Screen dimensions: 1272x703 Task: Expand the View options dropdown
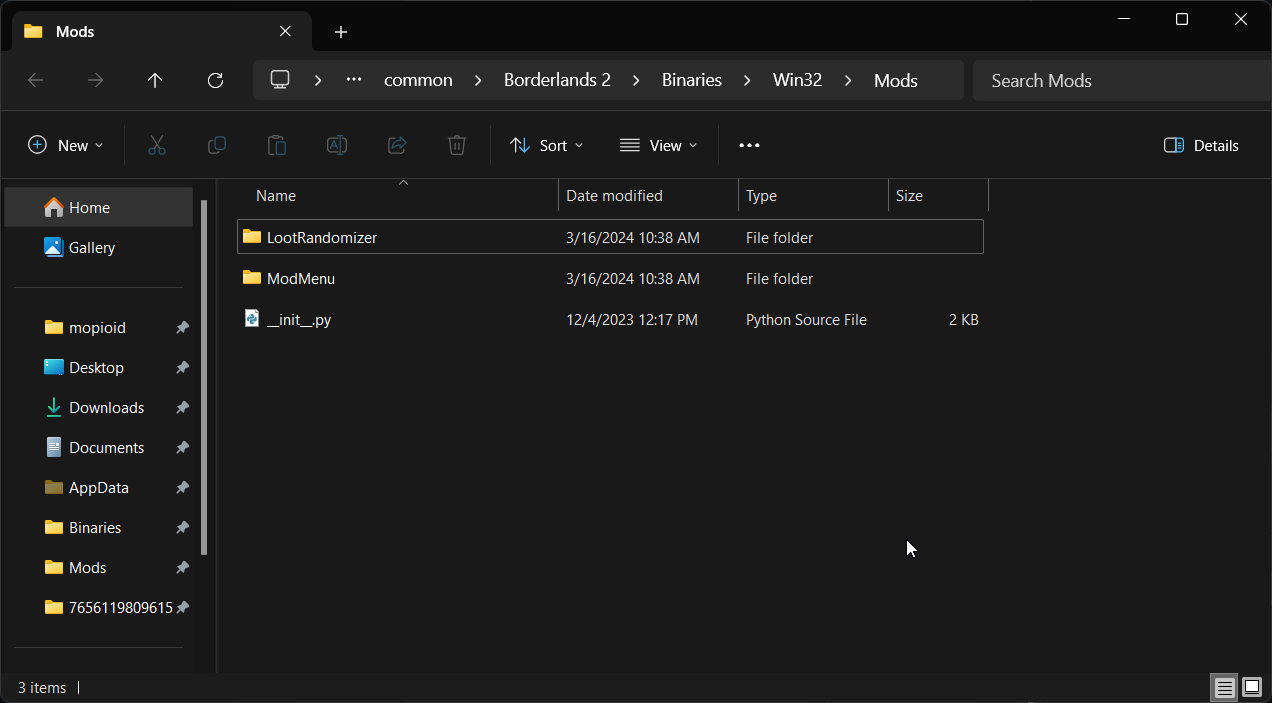tap(657, 145)
